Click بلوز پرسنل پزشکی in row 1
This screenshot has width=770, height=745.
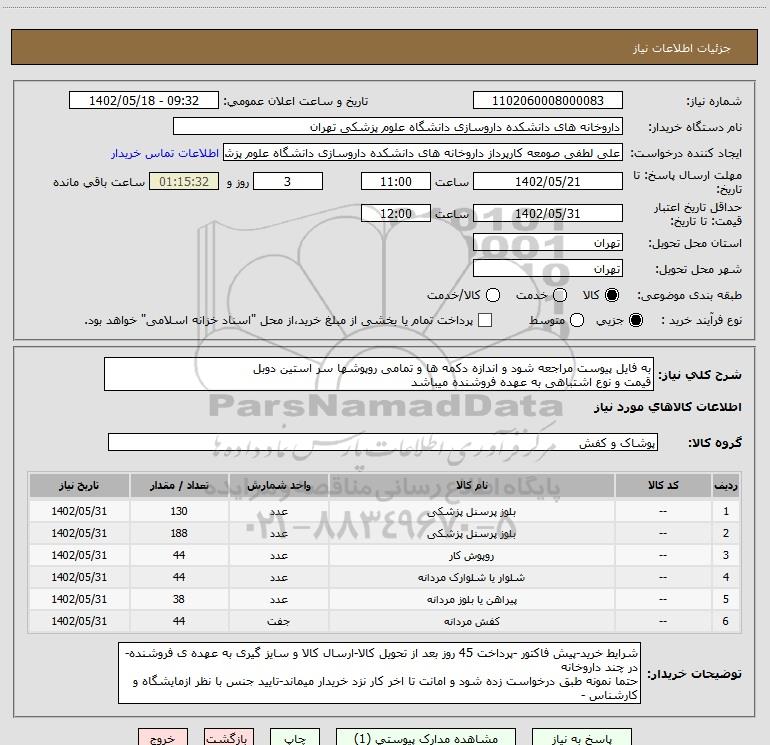pyautogui.click(x=471, y=512)
